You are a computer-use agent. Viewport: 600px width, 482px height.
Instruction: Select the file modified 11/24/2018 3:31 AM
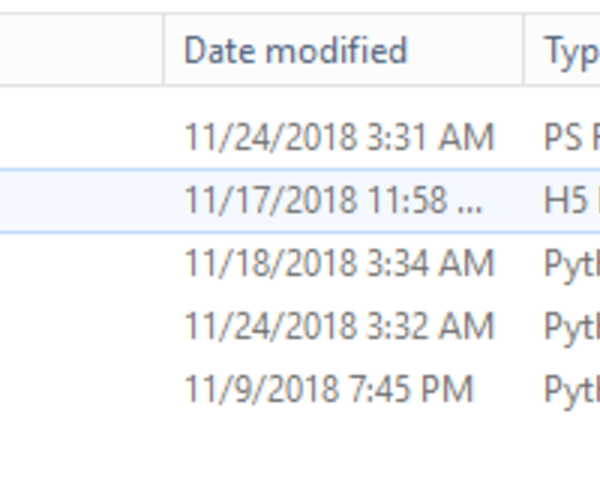339,137
